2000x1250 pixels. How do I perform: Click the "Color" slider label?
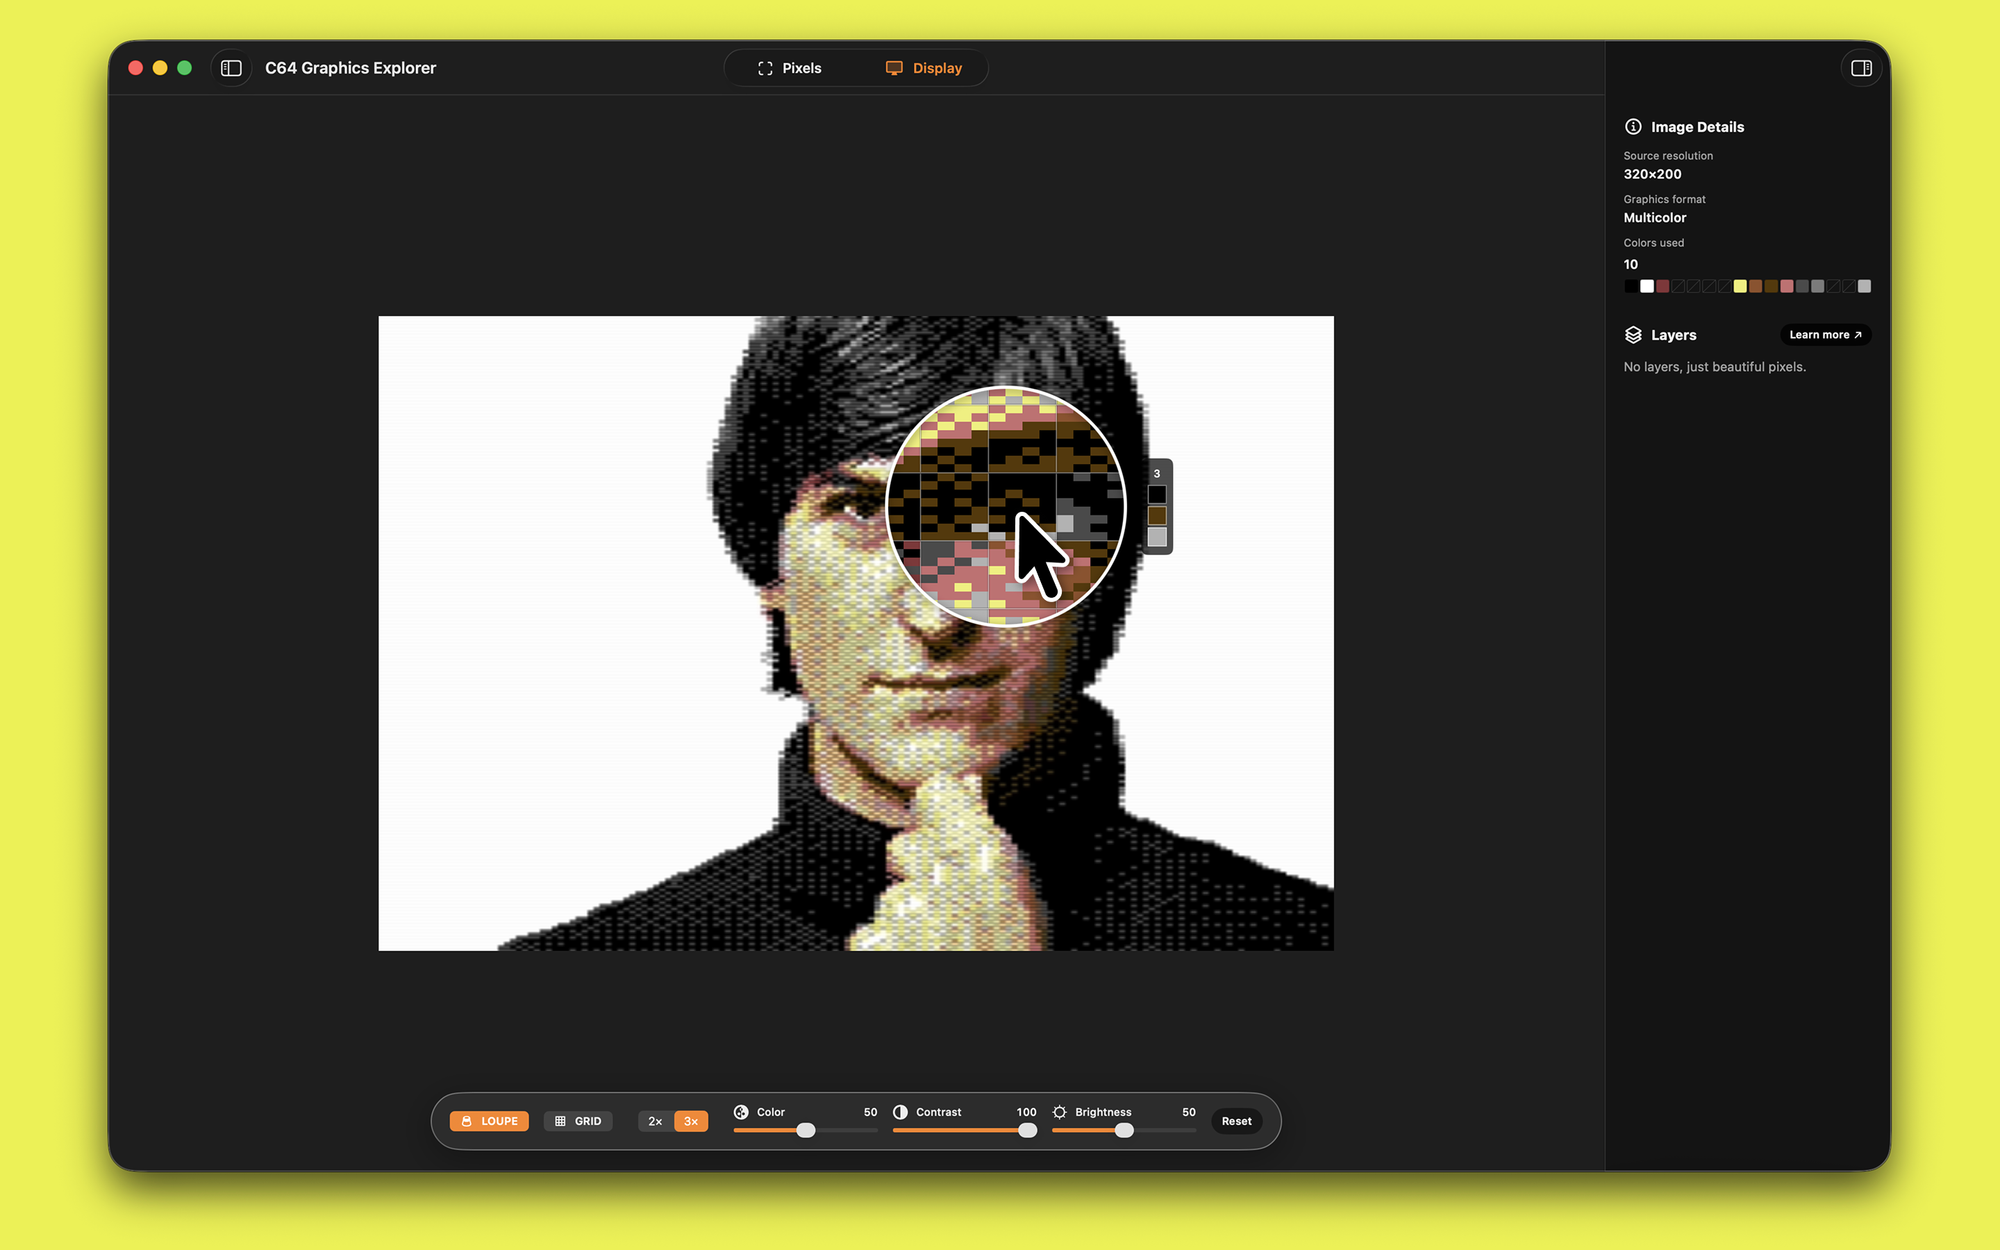pyautogui.click(x=771, y=1112)
